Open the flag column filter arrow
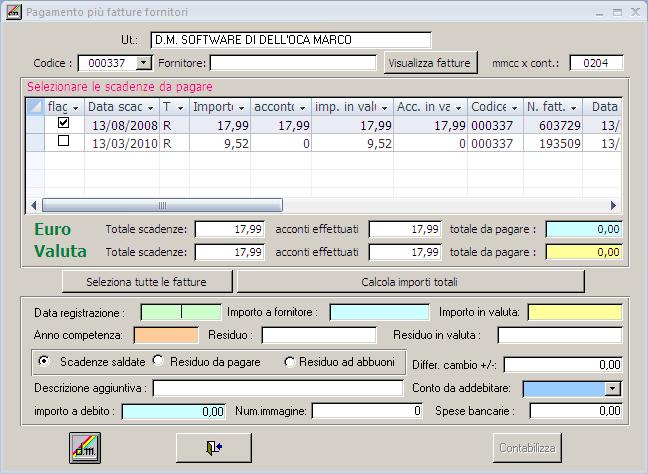 click(76, 108)
